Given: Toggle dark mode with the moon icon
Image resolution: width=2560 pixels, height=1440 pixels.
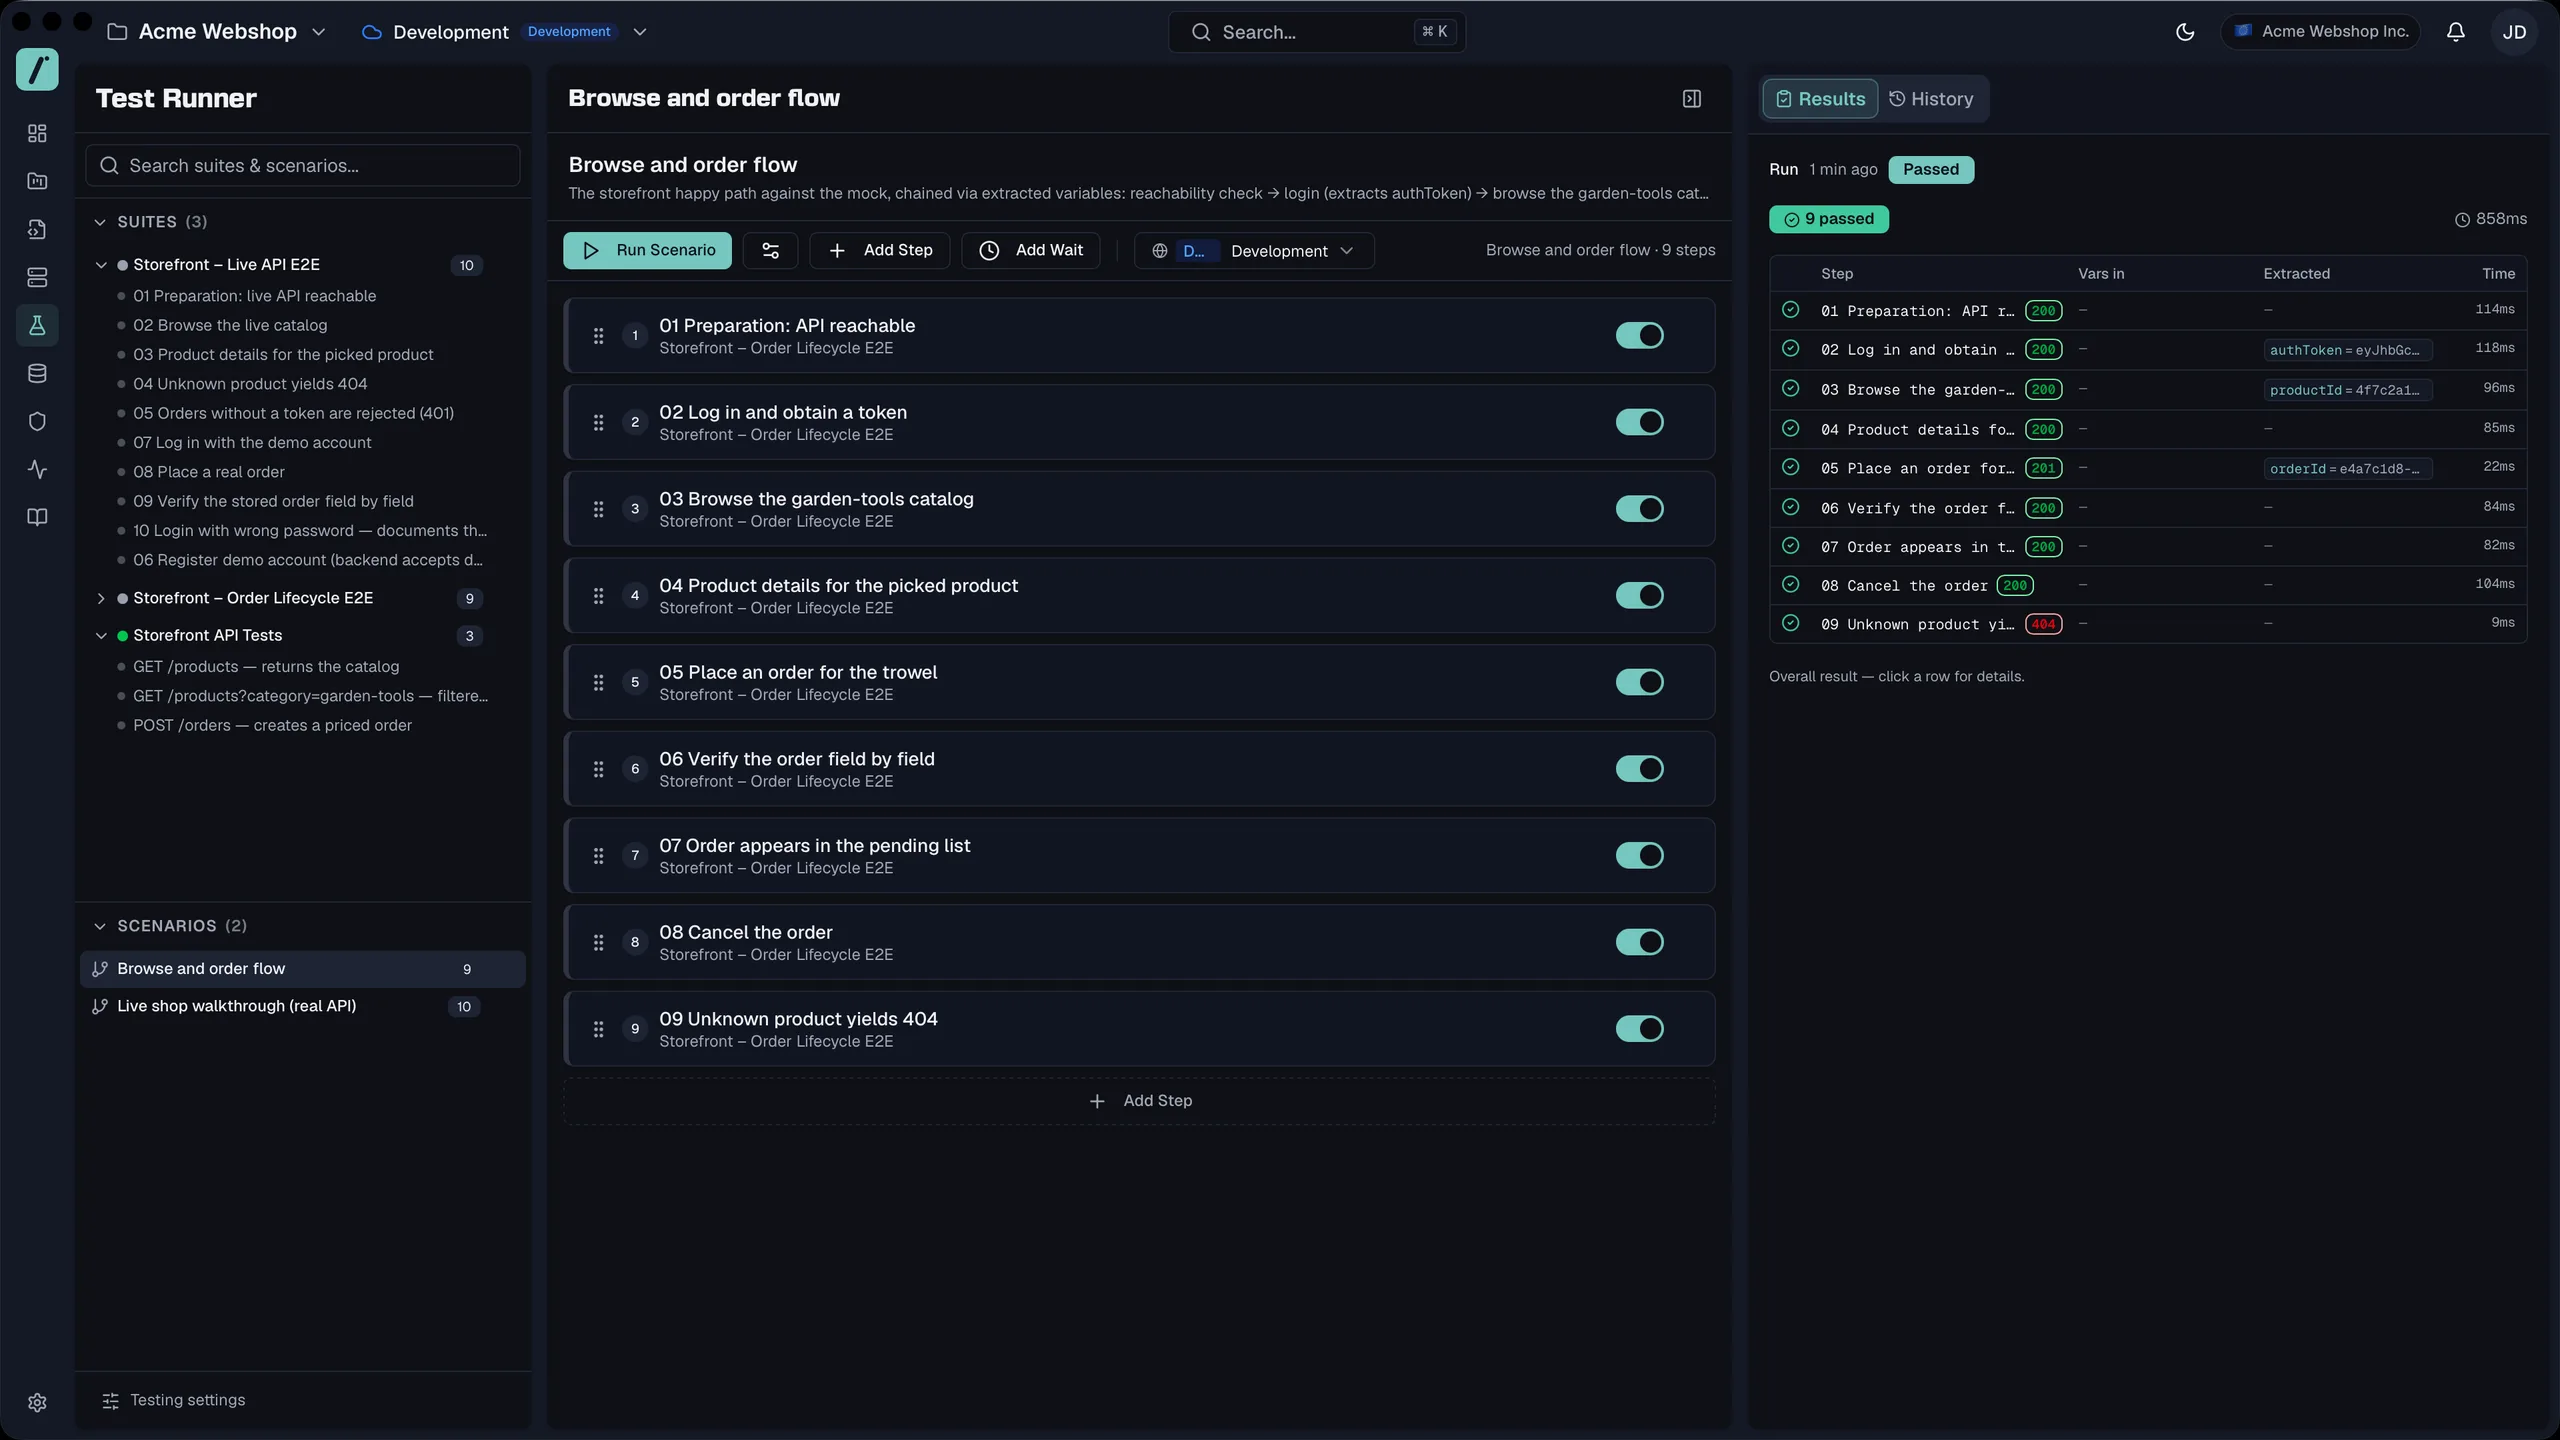Looking at the screenshot, I should [x=2185, y=32].
